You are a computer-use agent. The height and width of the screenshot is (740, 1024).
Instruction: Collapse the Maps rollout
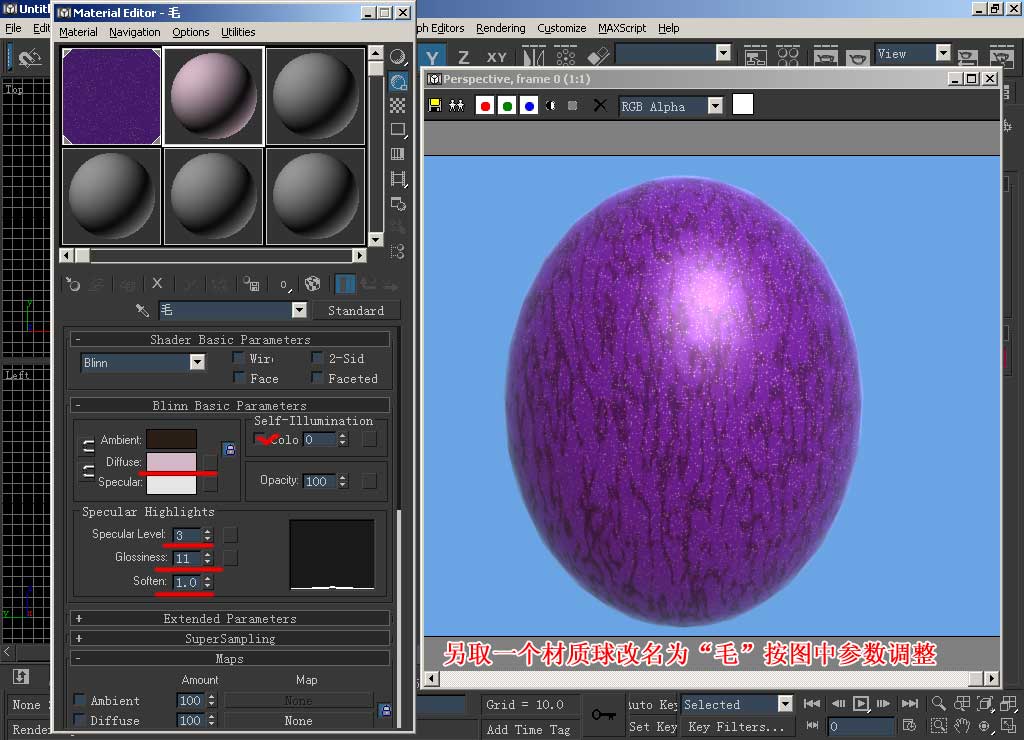click(230, 658)
